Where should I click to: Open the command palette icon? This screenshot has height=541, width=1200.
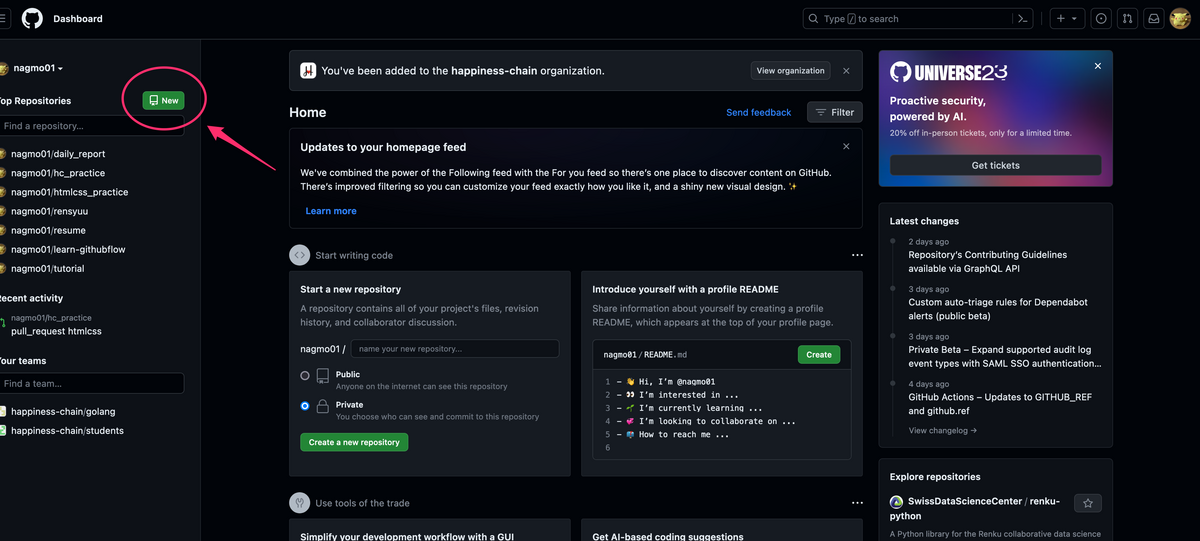click(x=1022, y=18)
